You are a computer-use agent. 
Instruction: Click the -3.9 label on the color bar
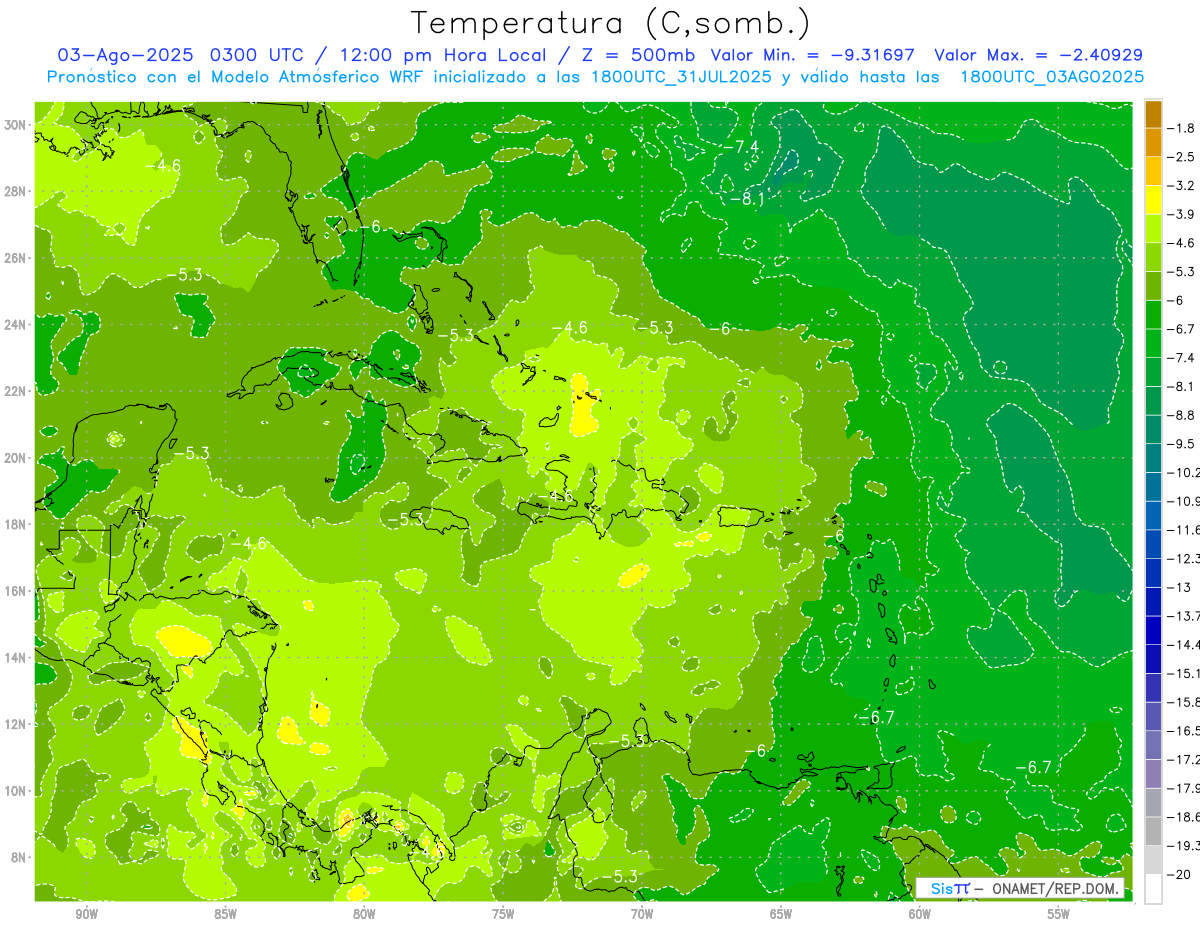[1181, 214]
